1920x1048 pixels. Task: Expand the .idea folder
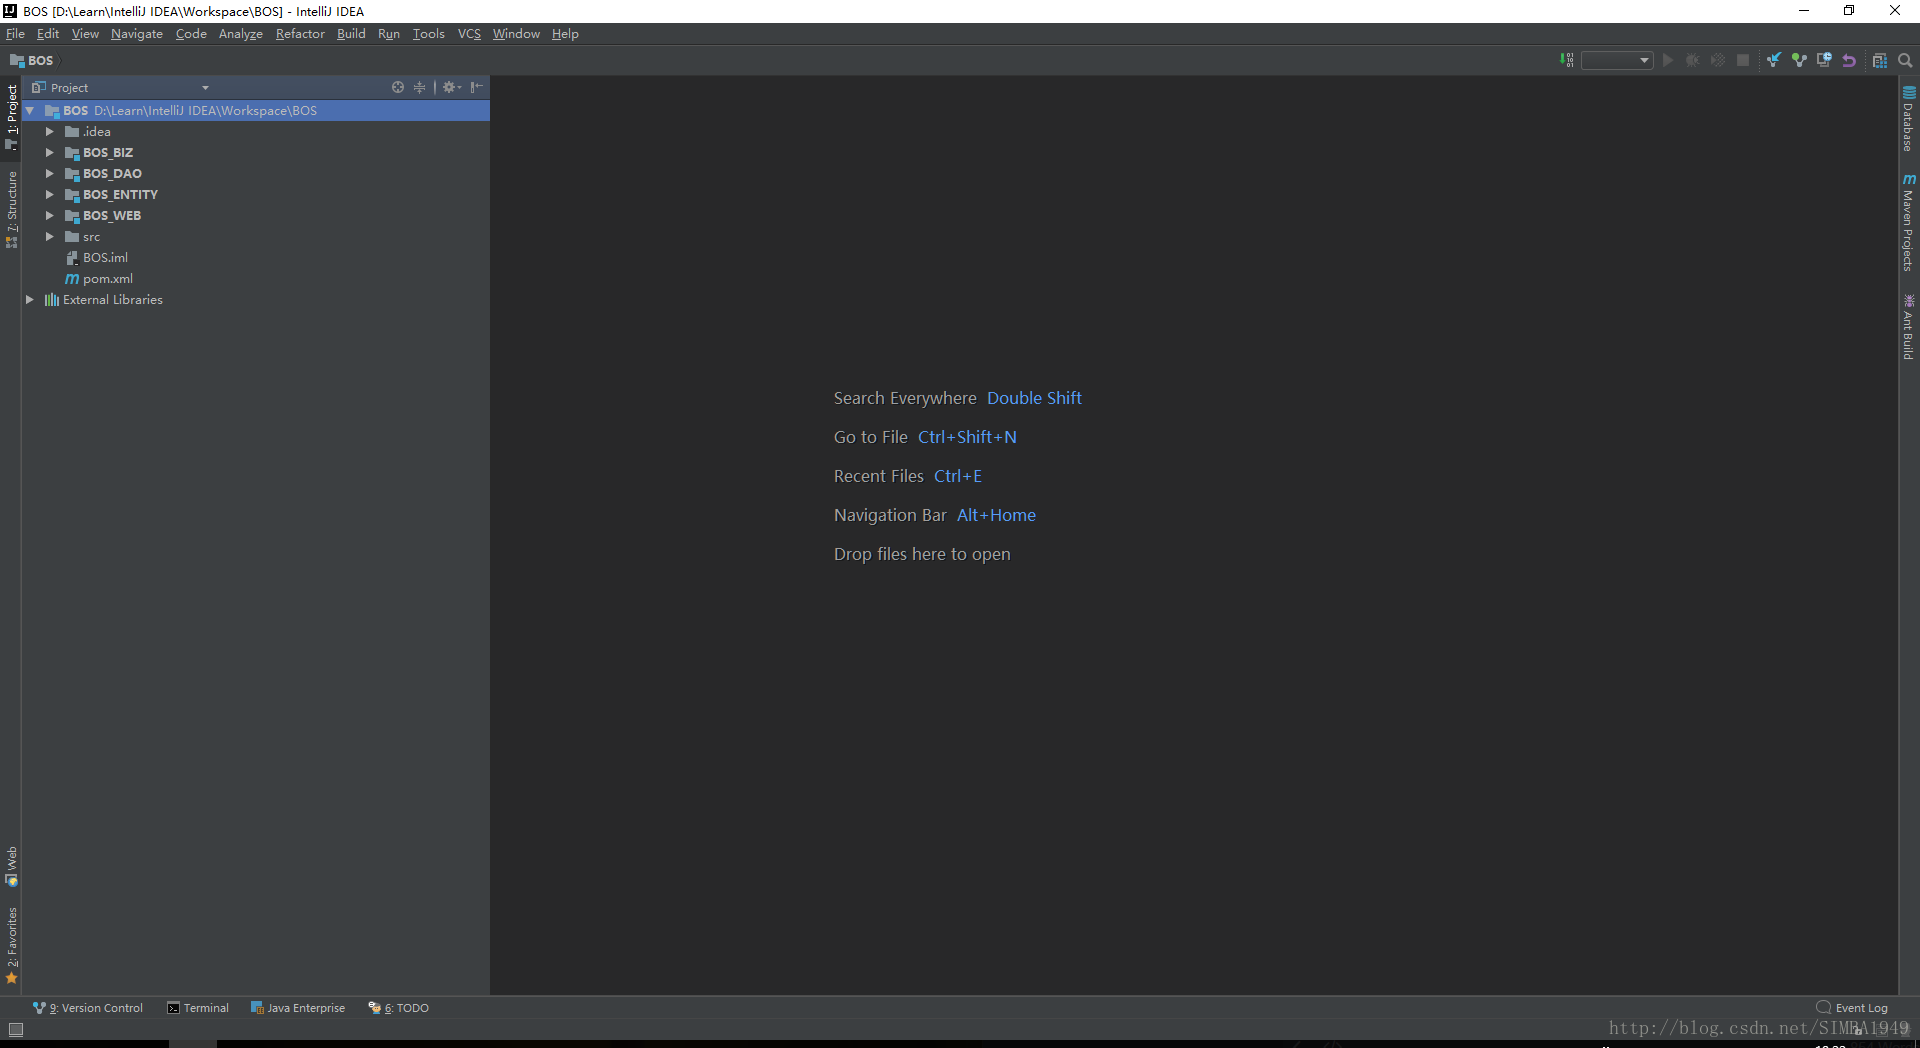point(49,132)
